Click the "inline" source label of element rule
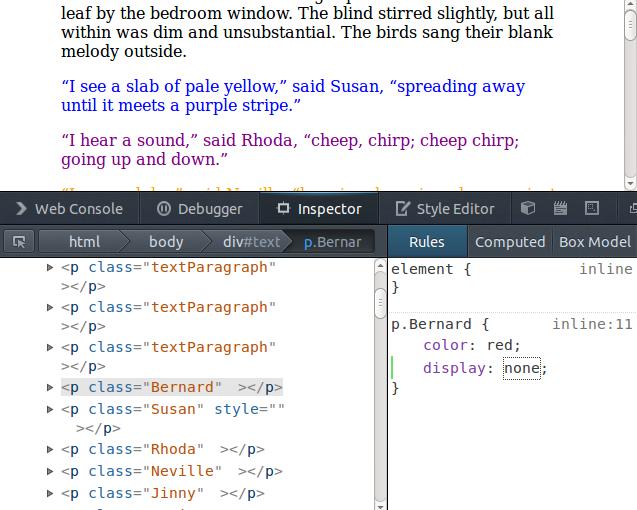This screenshot has width=637, height=510. [x=606, y=269]
